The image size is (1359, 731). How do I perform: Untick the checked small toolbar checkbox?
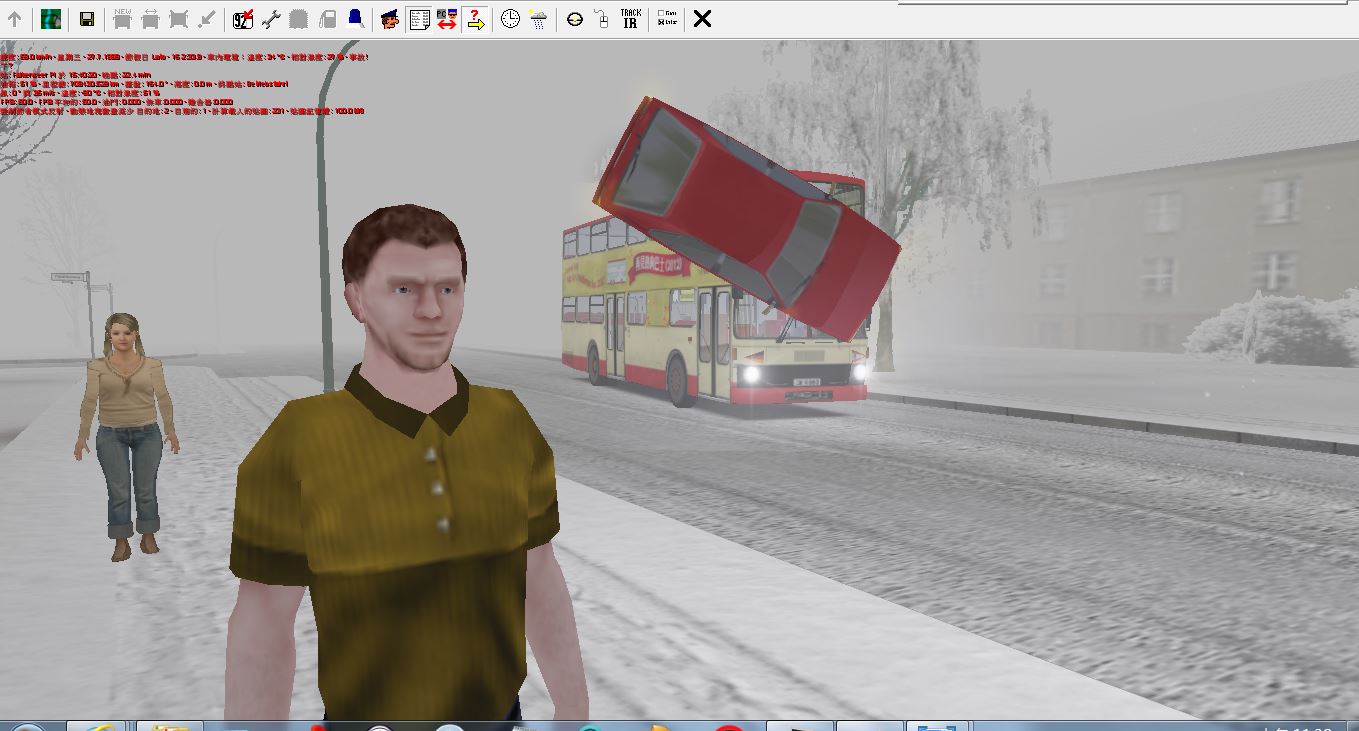click(661, 23)
